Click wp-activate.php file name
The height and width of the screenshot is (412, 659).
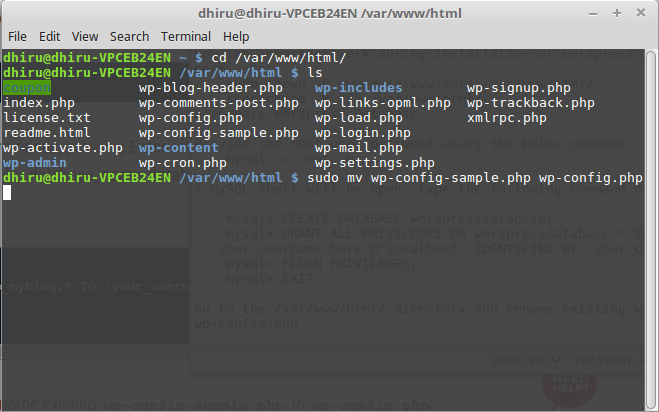pos(63,148)
